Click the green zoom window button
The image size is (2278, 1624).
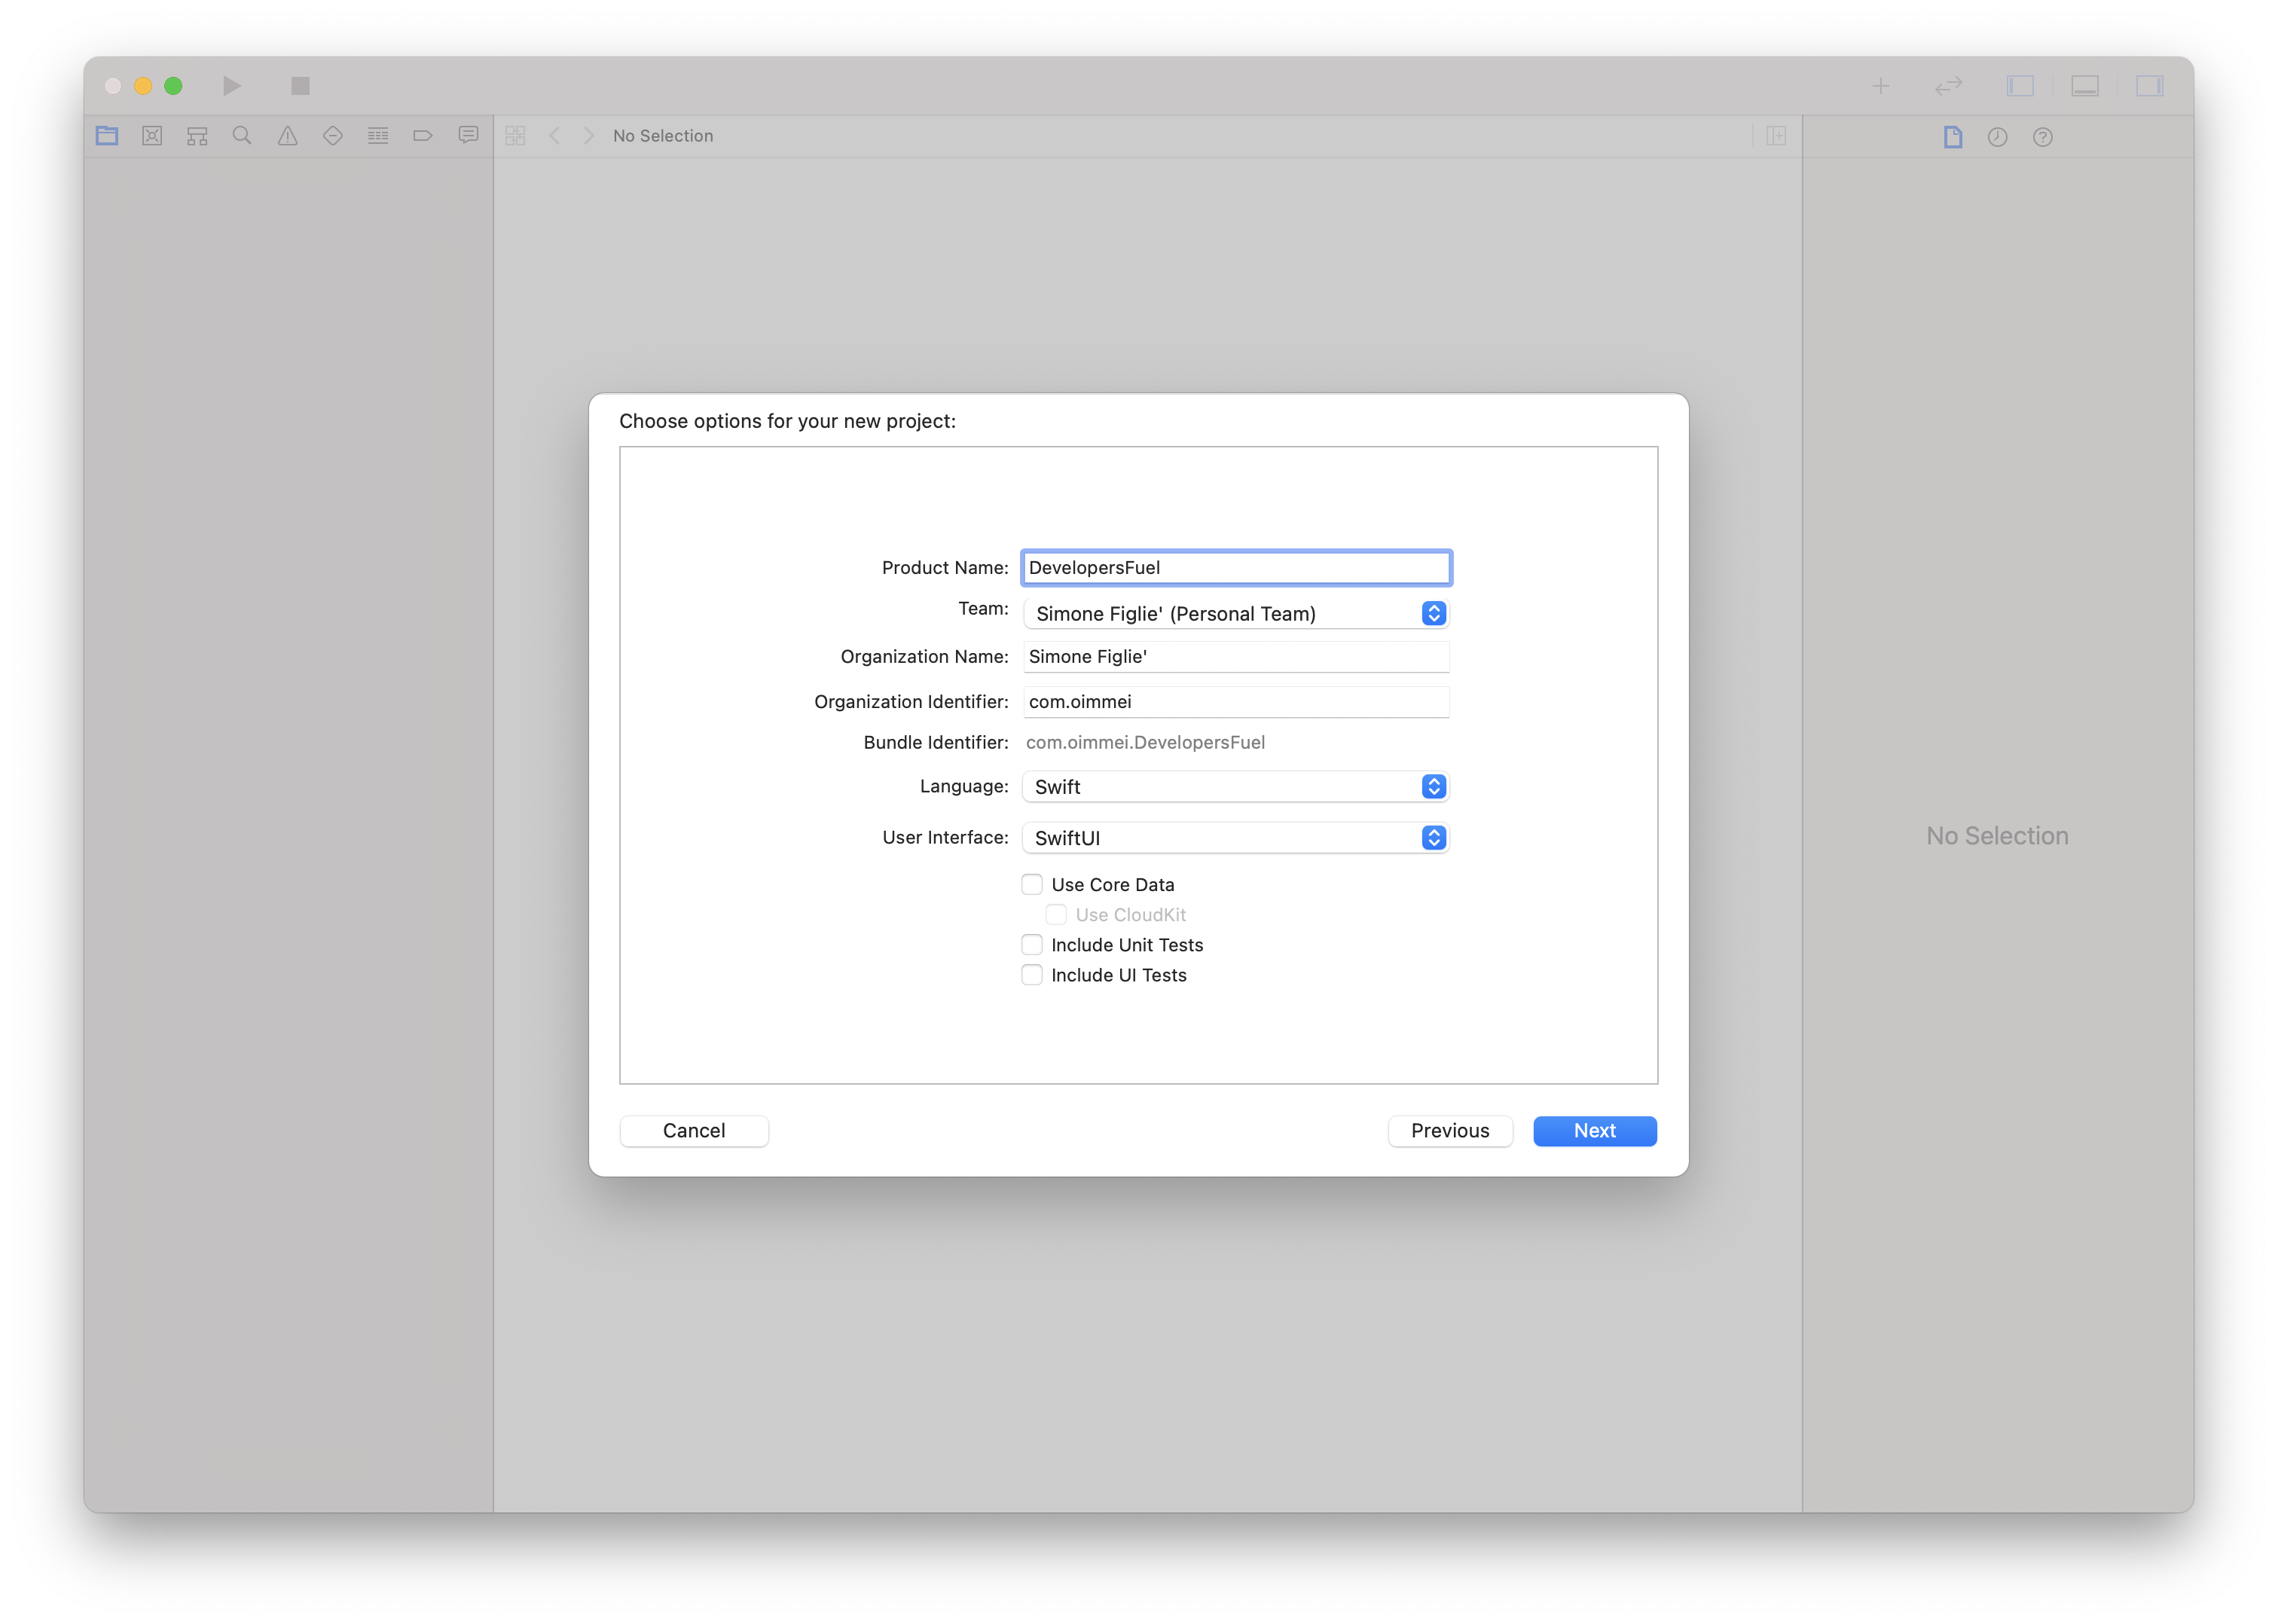pos(173,86)
